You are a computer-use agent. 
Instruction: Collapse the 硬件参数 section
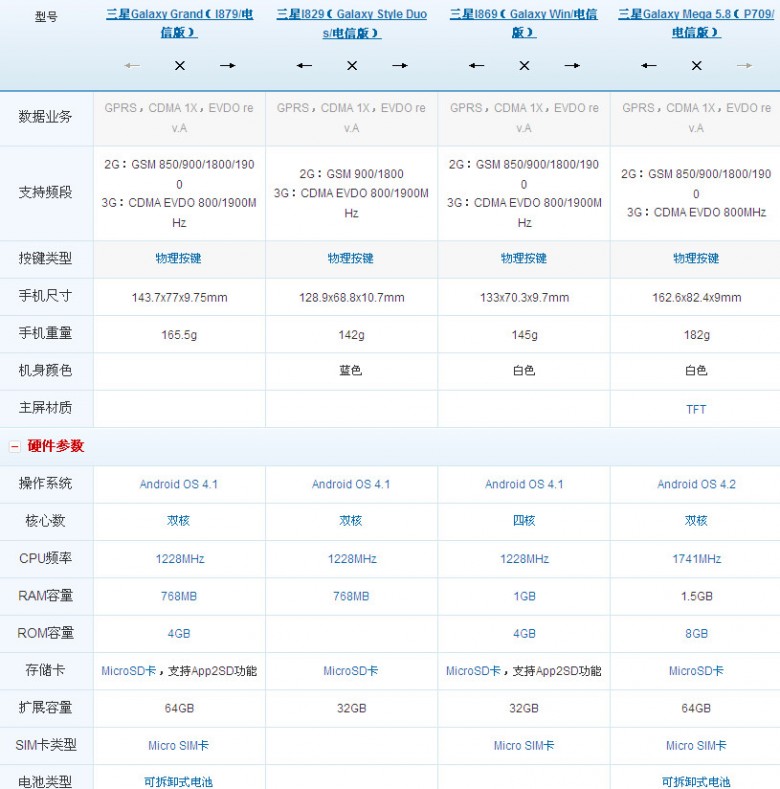(x=15, y=446)
